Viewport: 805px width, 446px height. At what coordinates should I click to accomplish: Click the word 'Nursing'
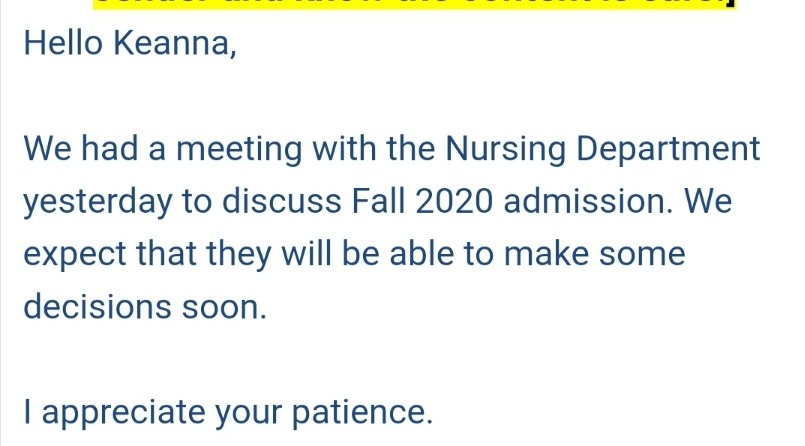click(x=506, y=149)
